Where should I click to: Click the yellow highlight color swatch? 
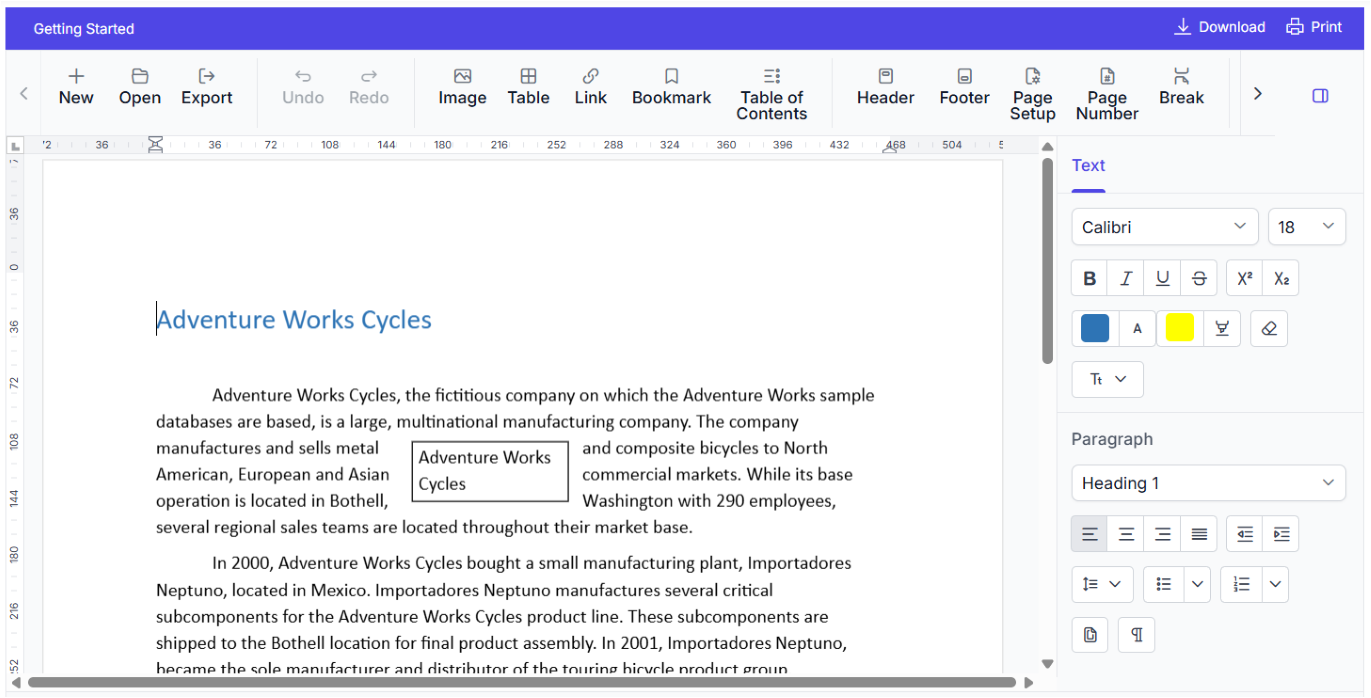click(x=1179, y=329)
